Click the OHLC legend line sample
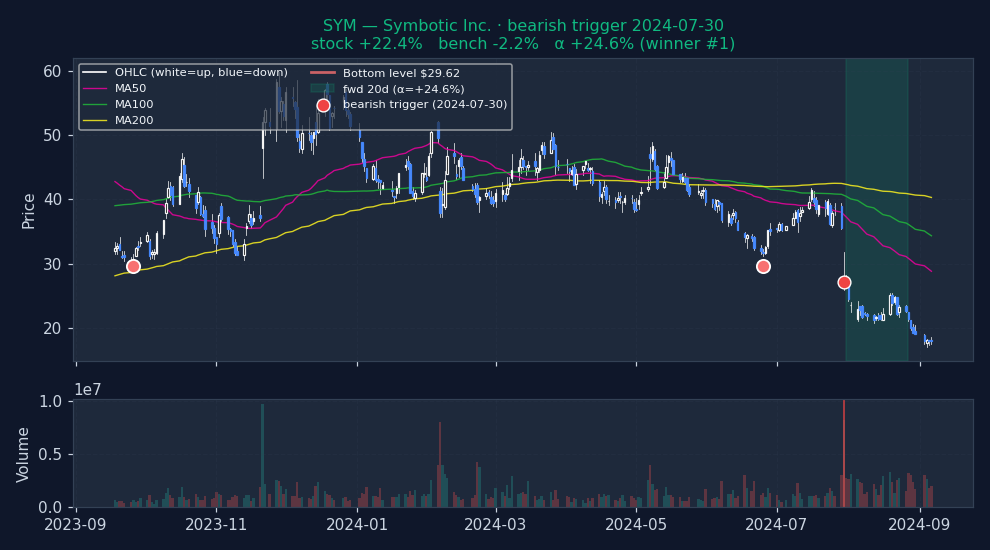This screenshot has width=990, height=550. pos(95,73)
